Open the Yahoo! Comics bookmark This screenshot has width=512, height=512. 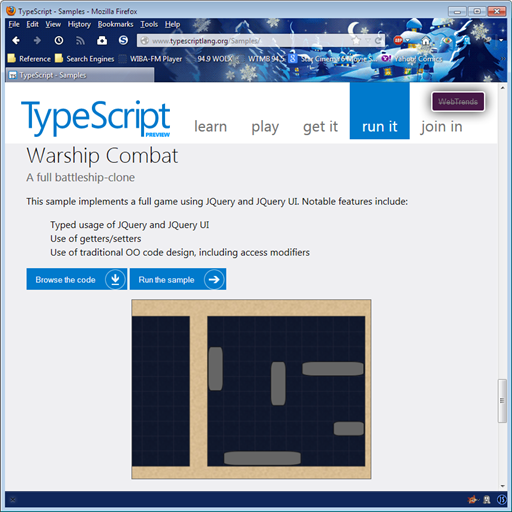(x=412, y=59)
